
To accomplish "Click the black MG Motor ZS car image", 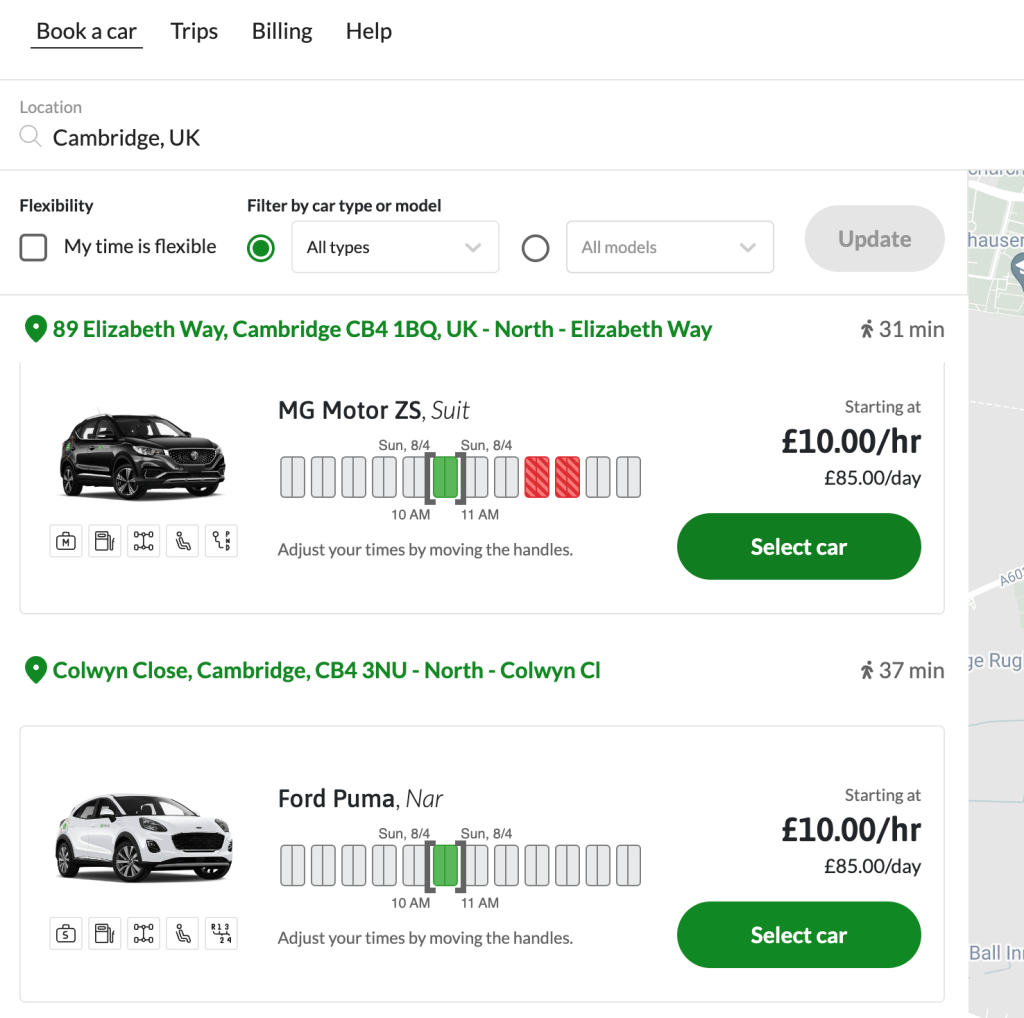I will click(x=142, y=455).
